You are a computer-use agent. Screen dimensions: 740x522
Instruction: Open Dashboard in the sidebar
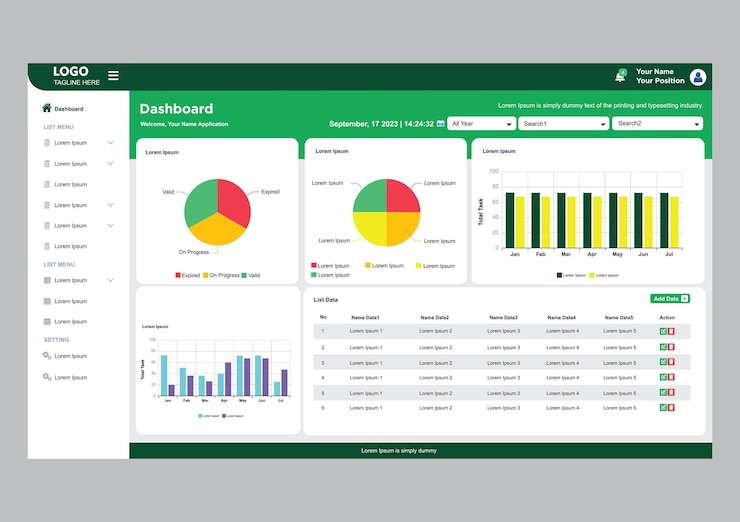point(63,109)
